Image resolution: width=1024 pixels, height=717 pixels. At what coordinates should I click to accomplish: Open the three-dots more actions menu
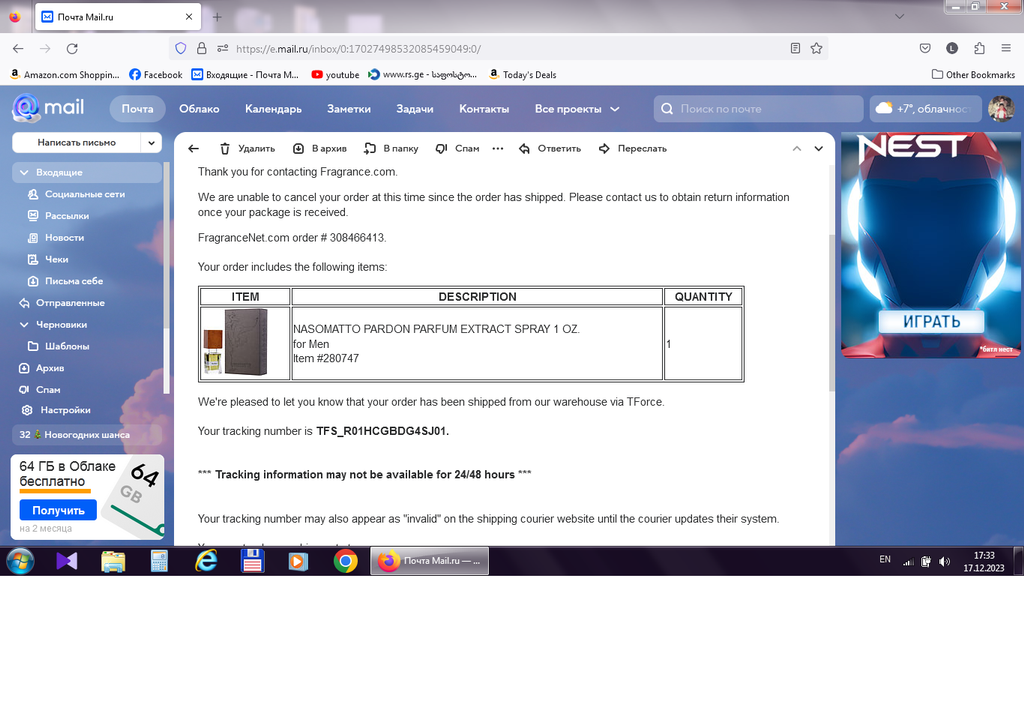pos(498,149)
